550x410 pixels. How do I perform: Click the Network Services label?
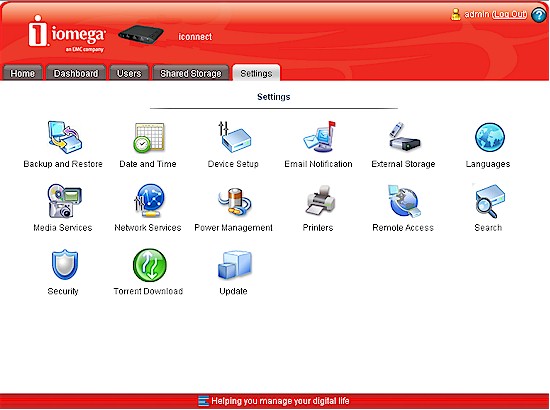[x=148, y=228]
